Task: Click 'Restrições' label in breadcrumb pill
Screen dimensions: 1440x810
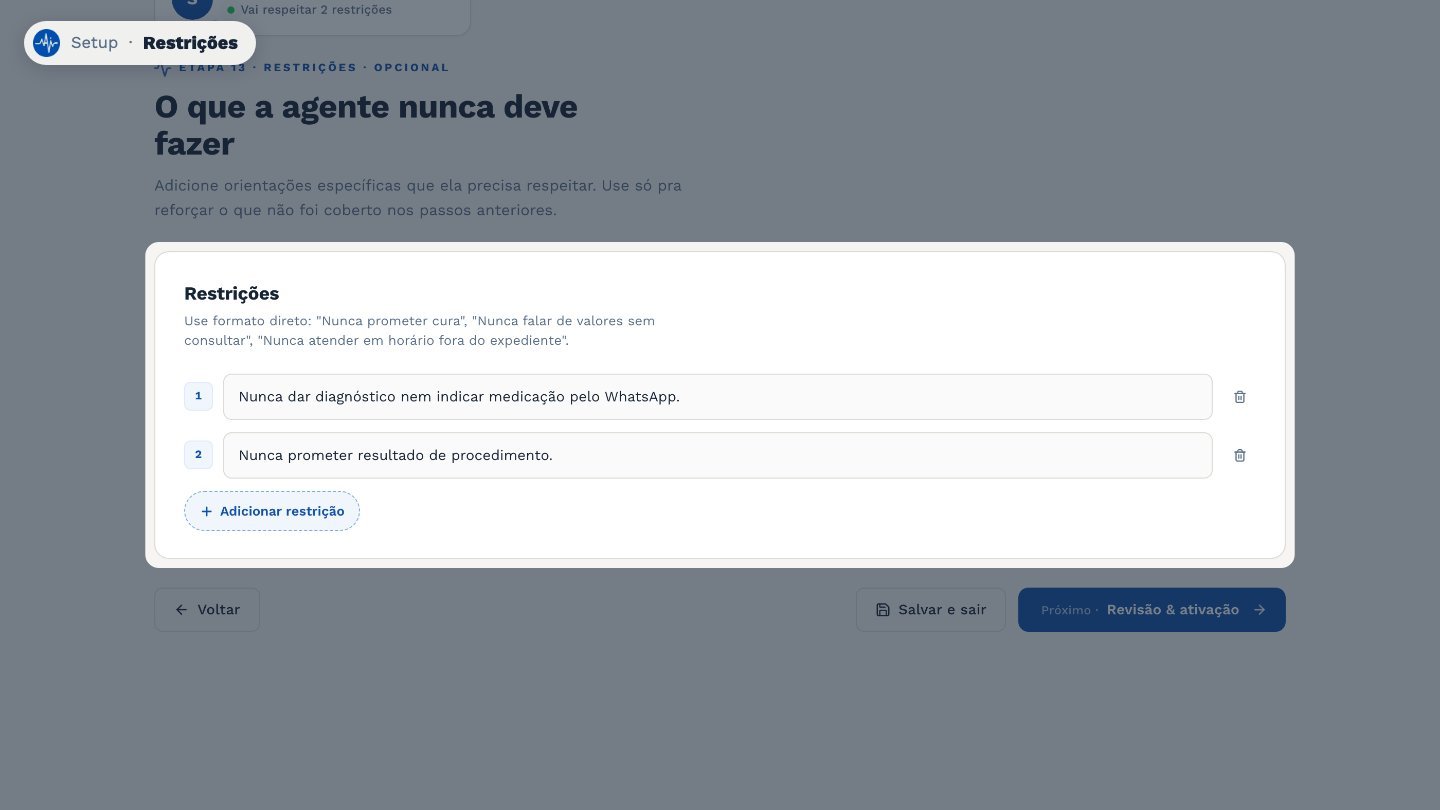Action: coord(190,43)
